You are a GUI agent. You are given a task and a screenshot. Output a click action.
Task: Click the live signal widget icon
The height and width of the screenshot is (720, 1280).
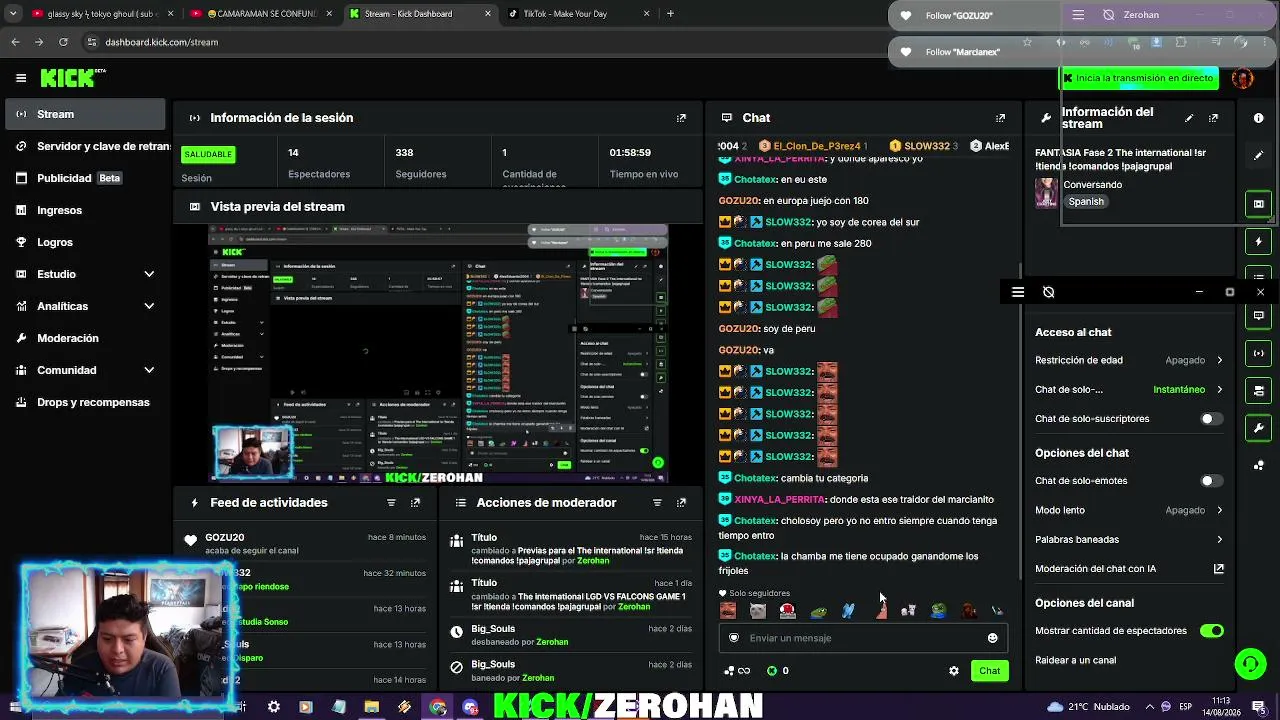tap(1258, 353)
